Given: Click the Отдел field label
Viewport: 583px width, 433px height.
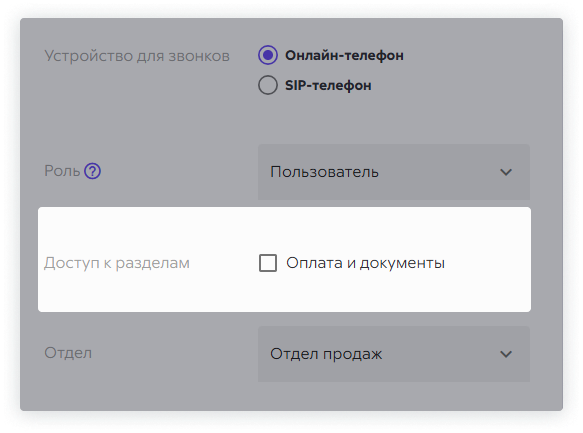Looking at the screenshot, I should click(68, 353).
